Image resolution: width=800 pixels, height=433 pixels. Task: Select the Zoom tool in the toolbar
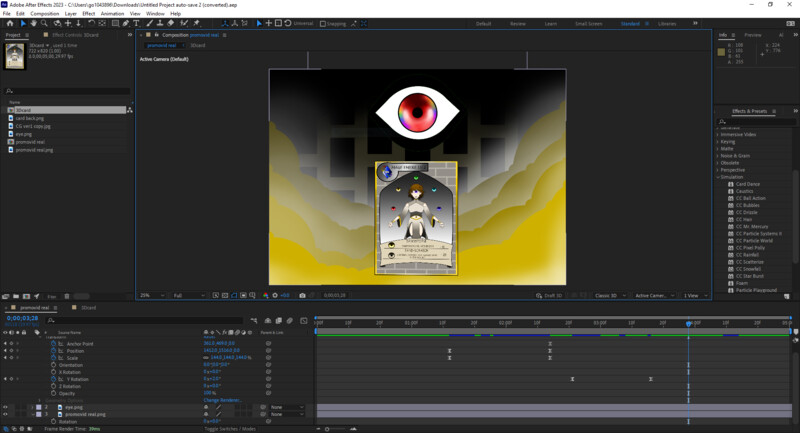pyautogui.click(x=46, y=23)
